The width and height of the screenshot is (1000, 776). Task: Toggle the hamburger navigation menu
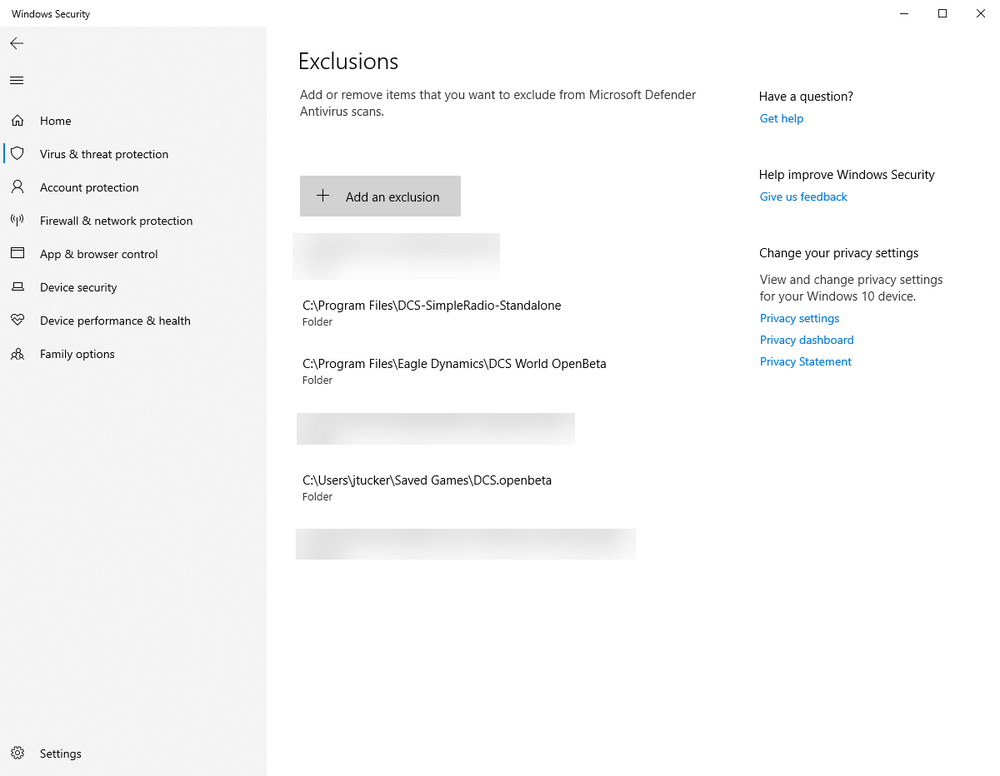17,80
